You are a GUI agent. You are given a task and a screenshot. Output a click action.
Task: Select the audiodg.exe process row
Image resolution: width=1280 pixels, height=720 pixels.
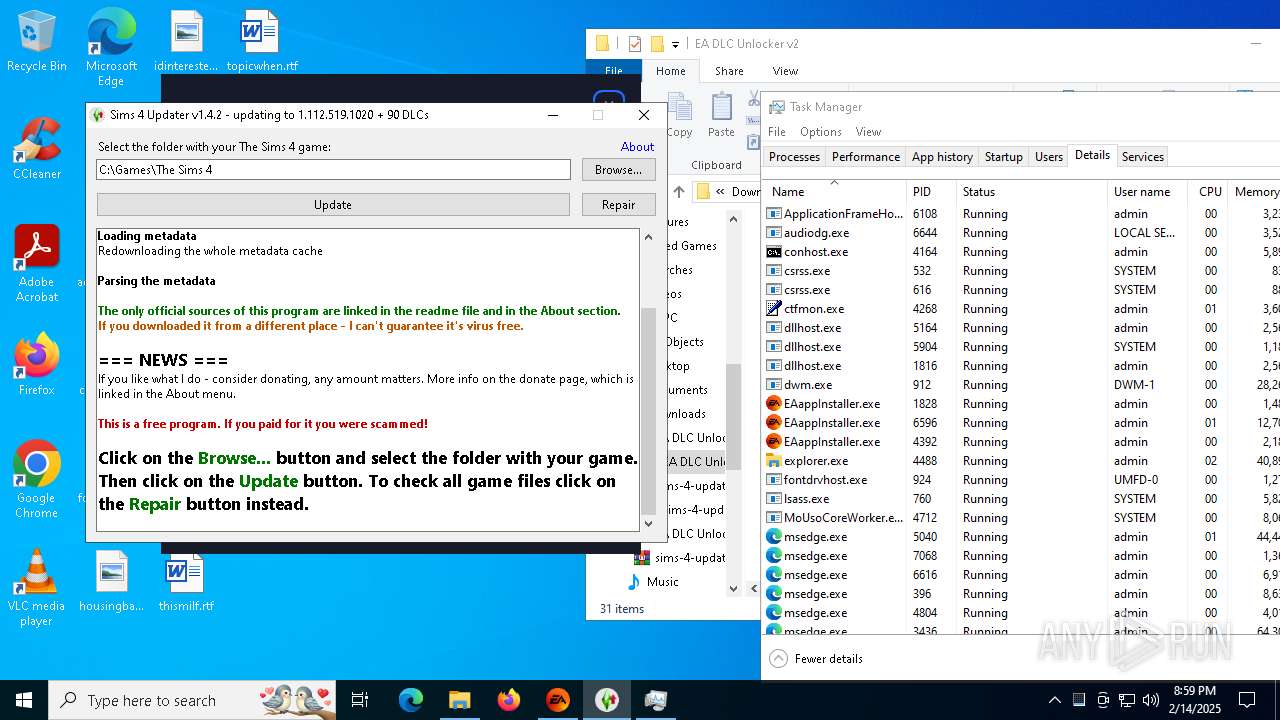click(x=1022, y=233)
